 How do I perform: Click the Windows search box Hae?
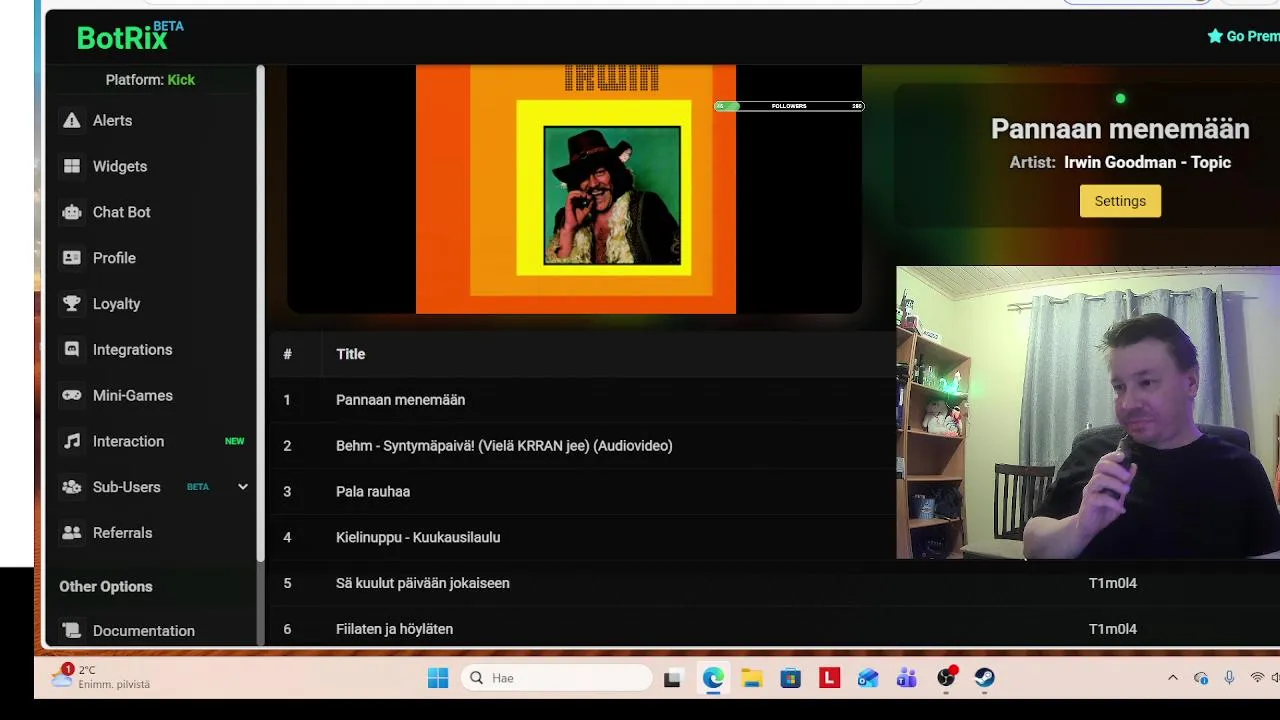click(x=556, y=678)
